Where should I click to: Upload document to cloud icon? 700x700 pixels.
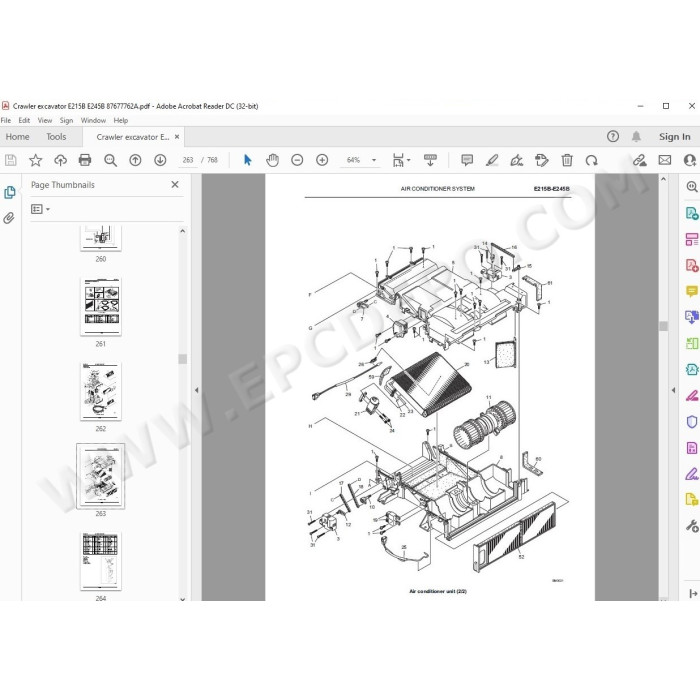[x=60, y=160]
